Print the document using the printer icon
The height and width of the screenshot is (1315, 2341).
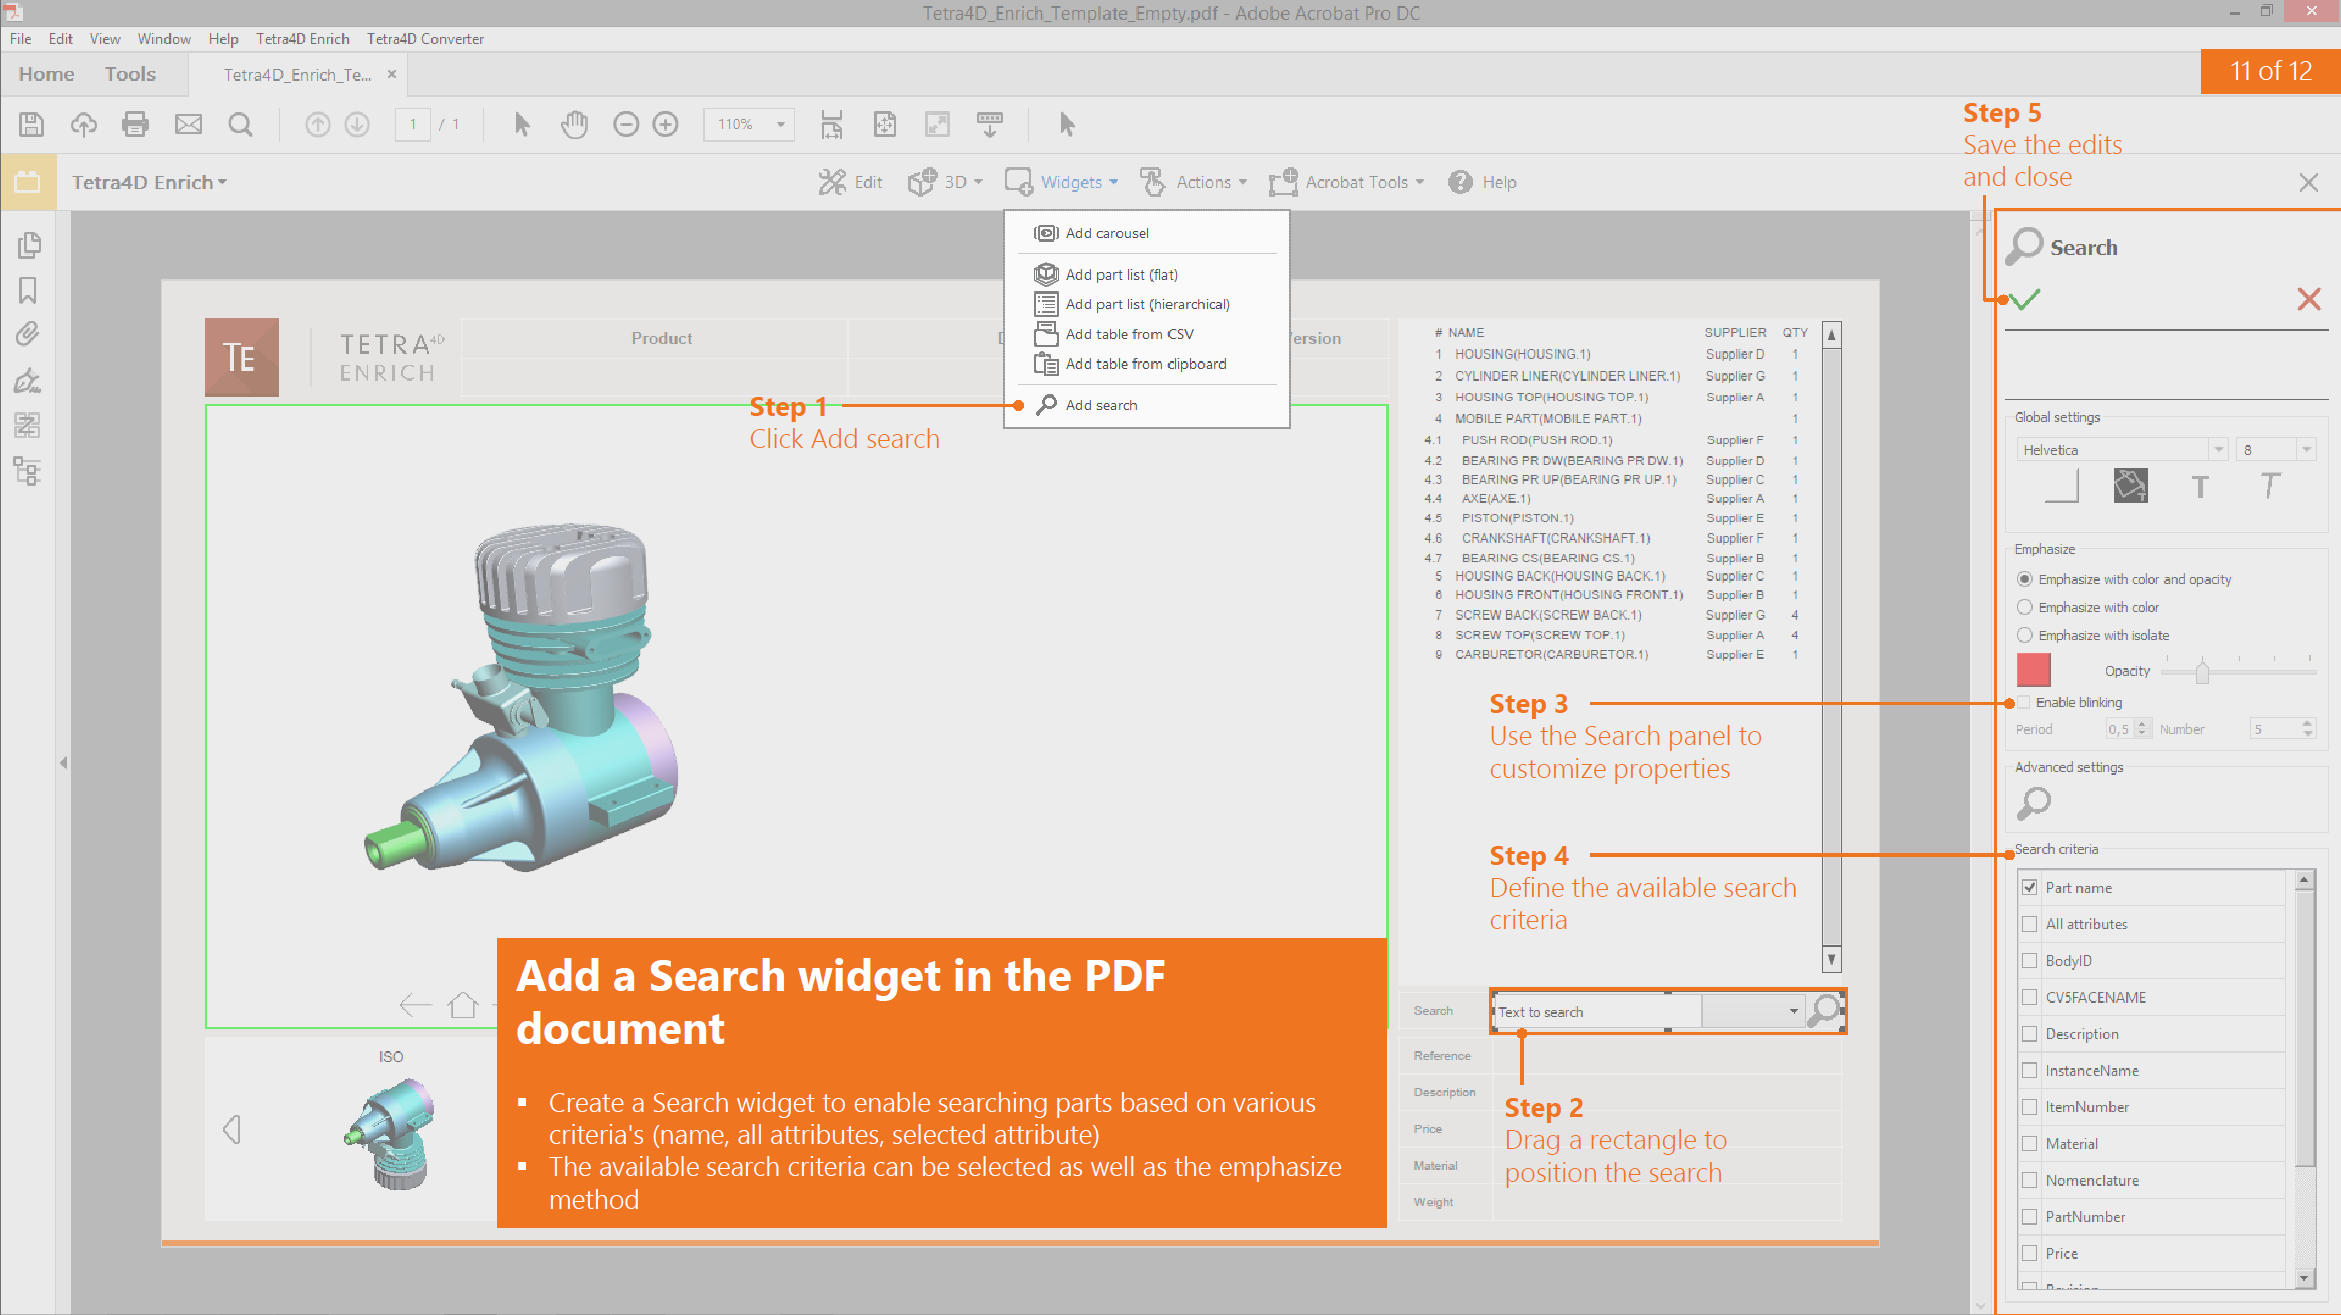[135, 124]
